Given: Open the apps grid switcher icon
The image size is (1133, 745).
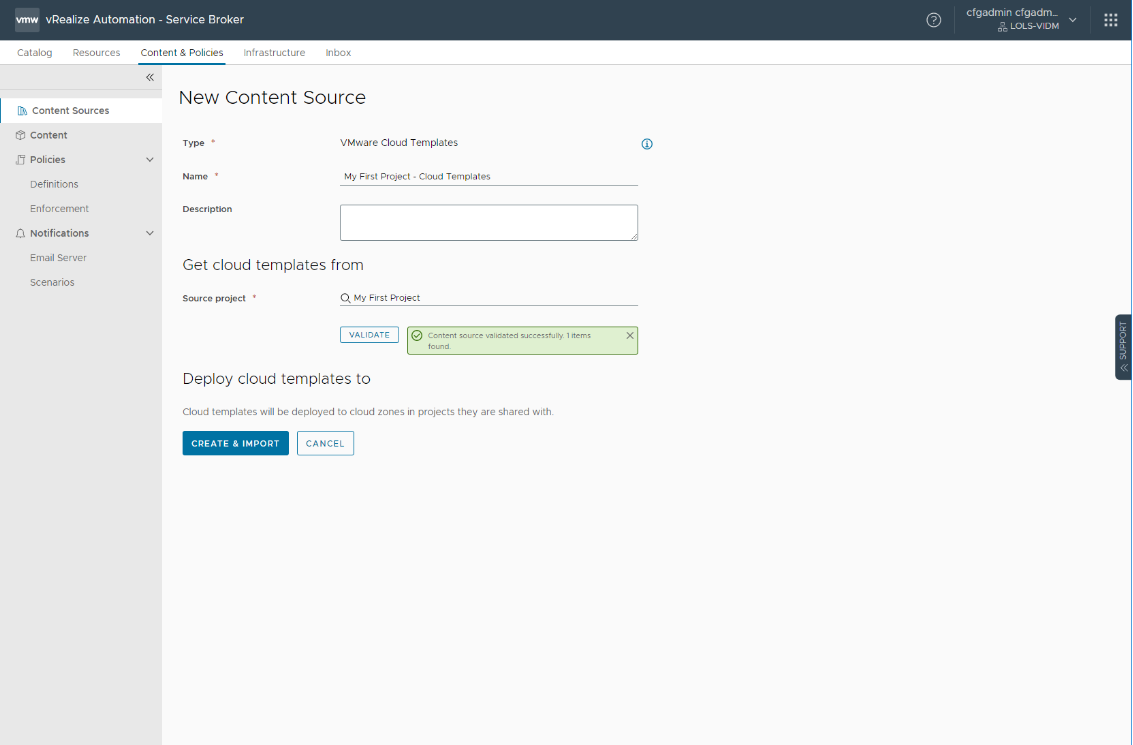Looking at the screenshot, I should tap(1111, 20).
